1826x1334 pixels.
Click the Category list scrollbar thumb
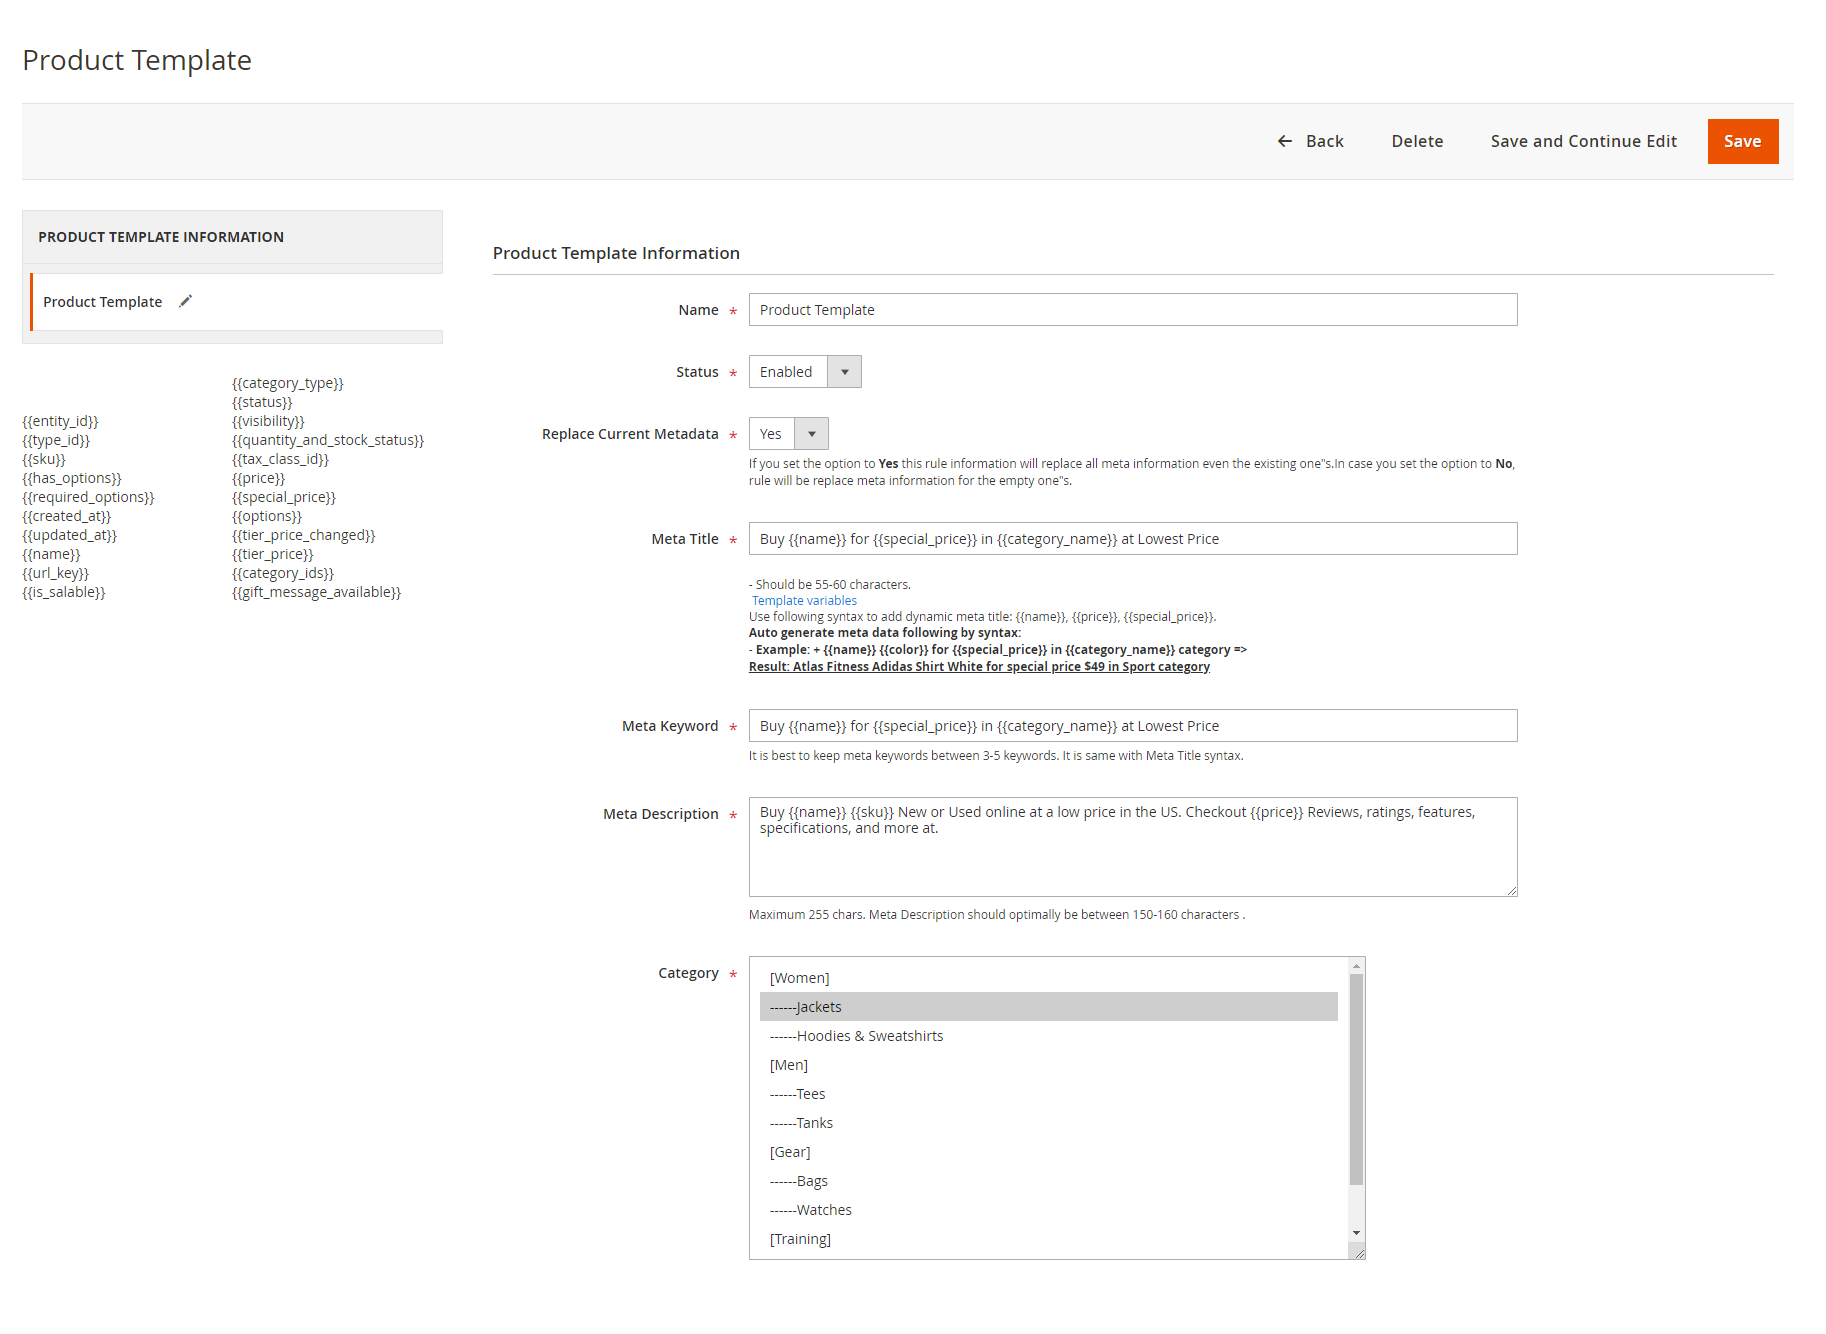point(1356,1078)
